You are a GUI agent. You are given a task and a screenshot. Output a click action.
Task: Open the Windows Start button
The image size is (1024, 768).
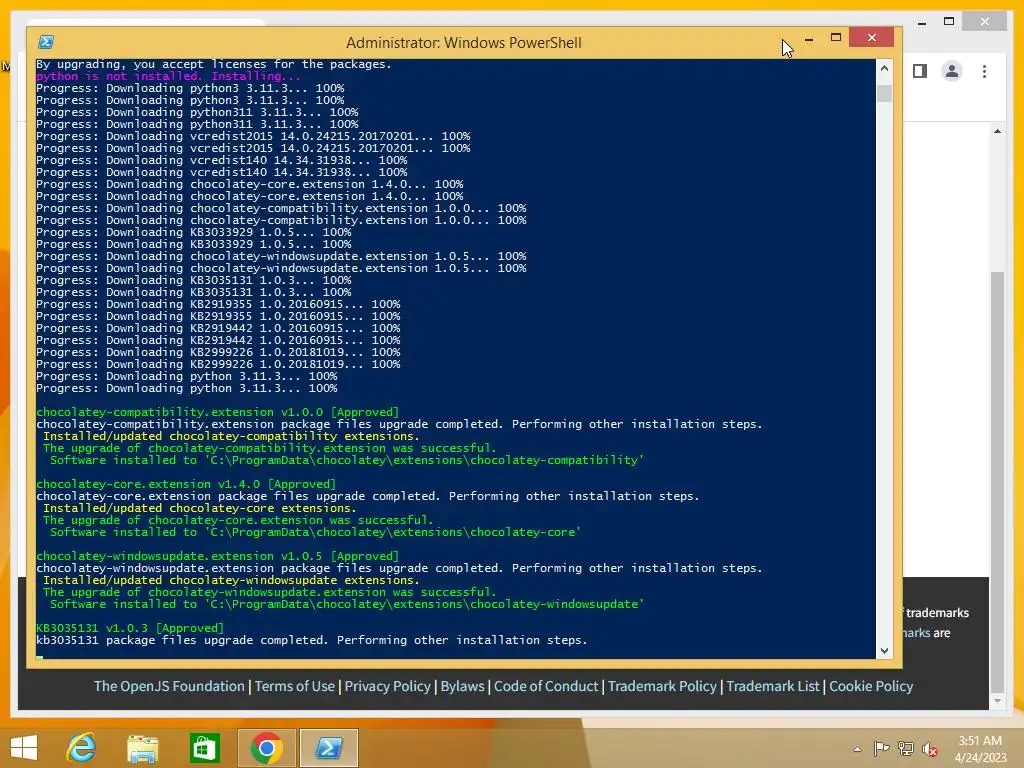24,748
